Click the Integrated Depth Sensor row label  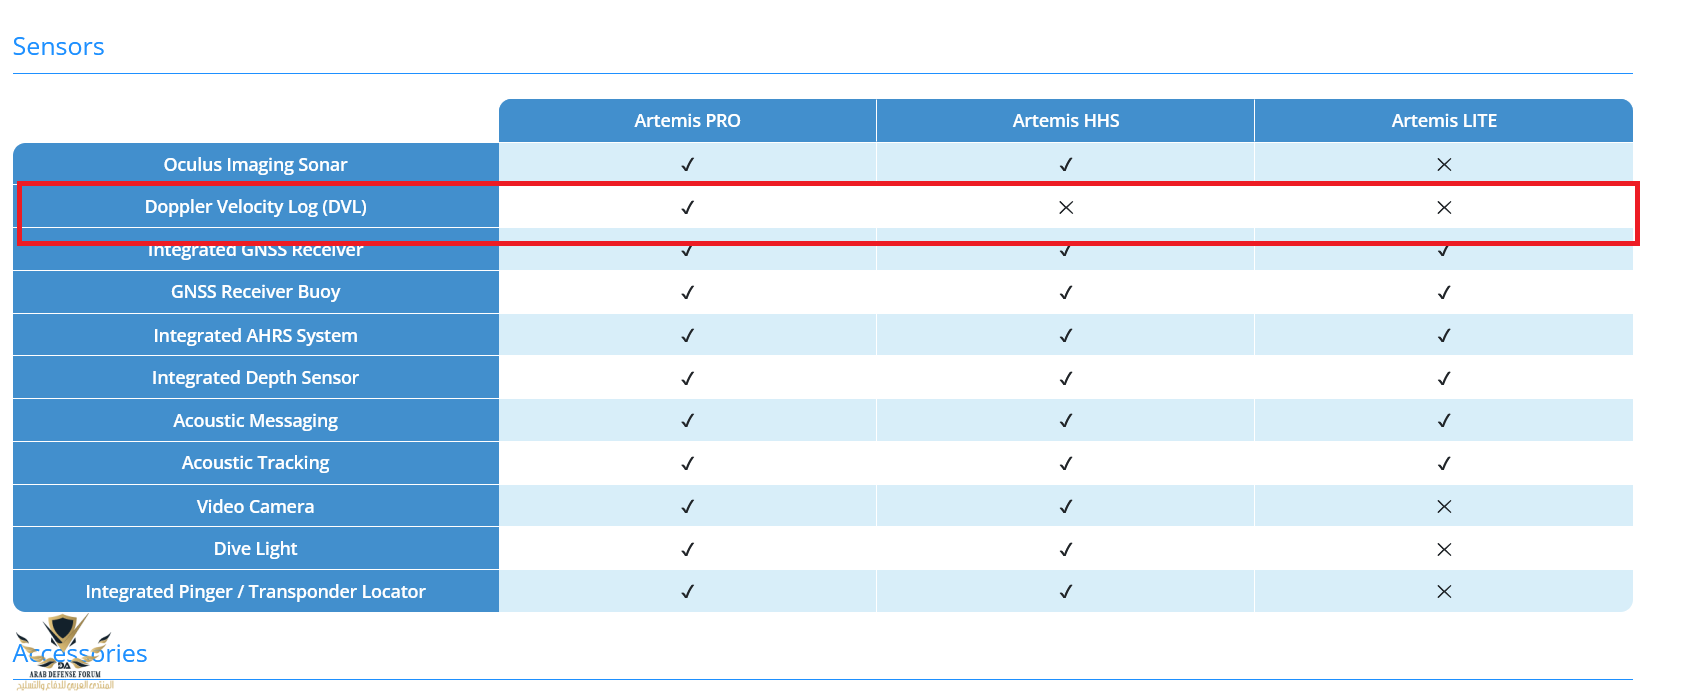(255, 378)
